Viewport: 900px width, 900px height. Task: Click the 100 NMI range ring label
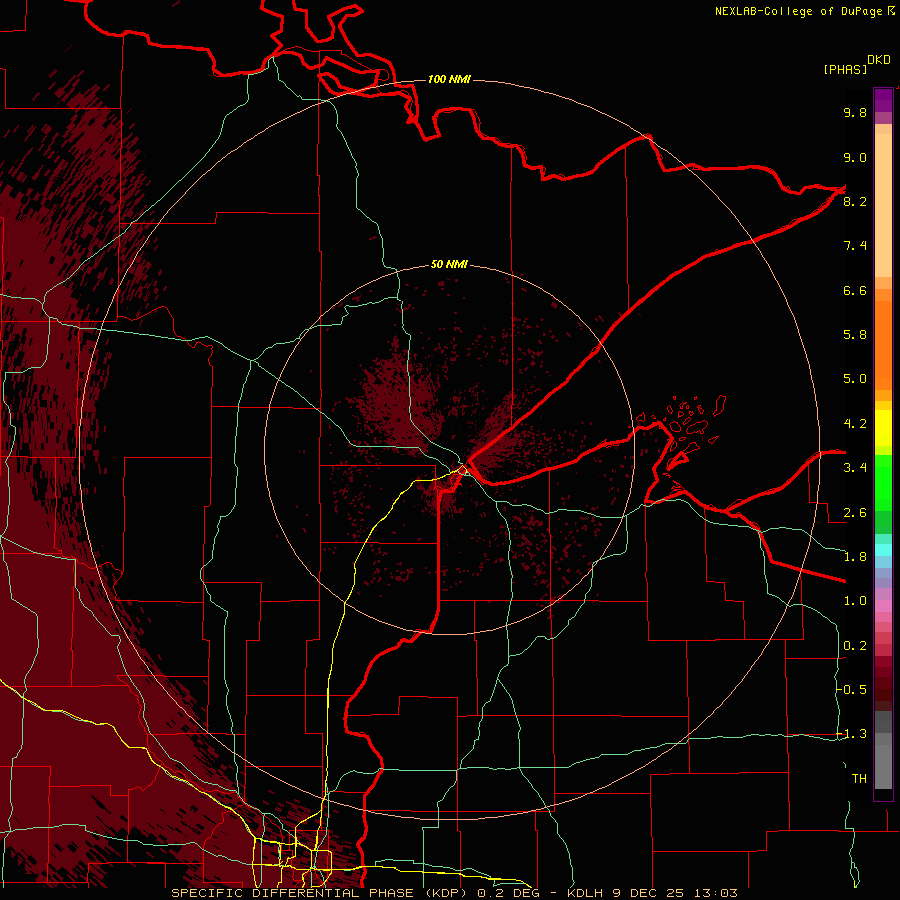(x=449, y=79)
